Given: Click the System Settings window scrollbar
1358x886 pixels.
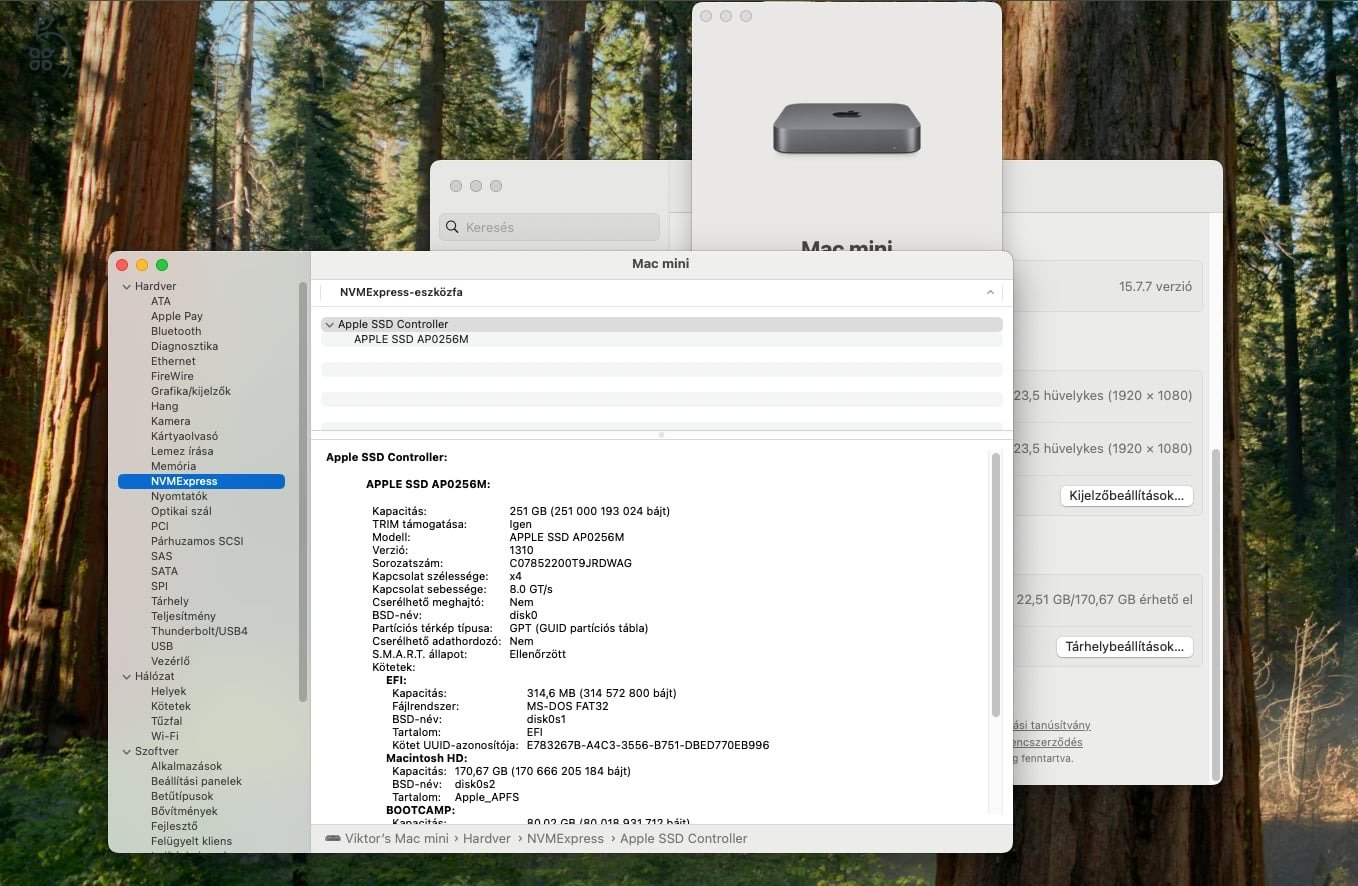Looking at the screenshot, I should click(1216, 615).
